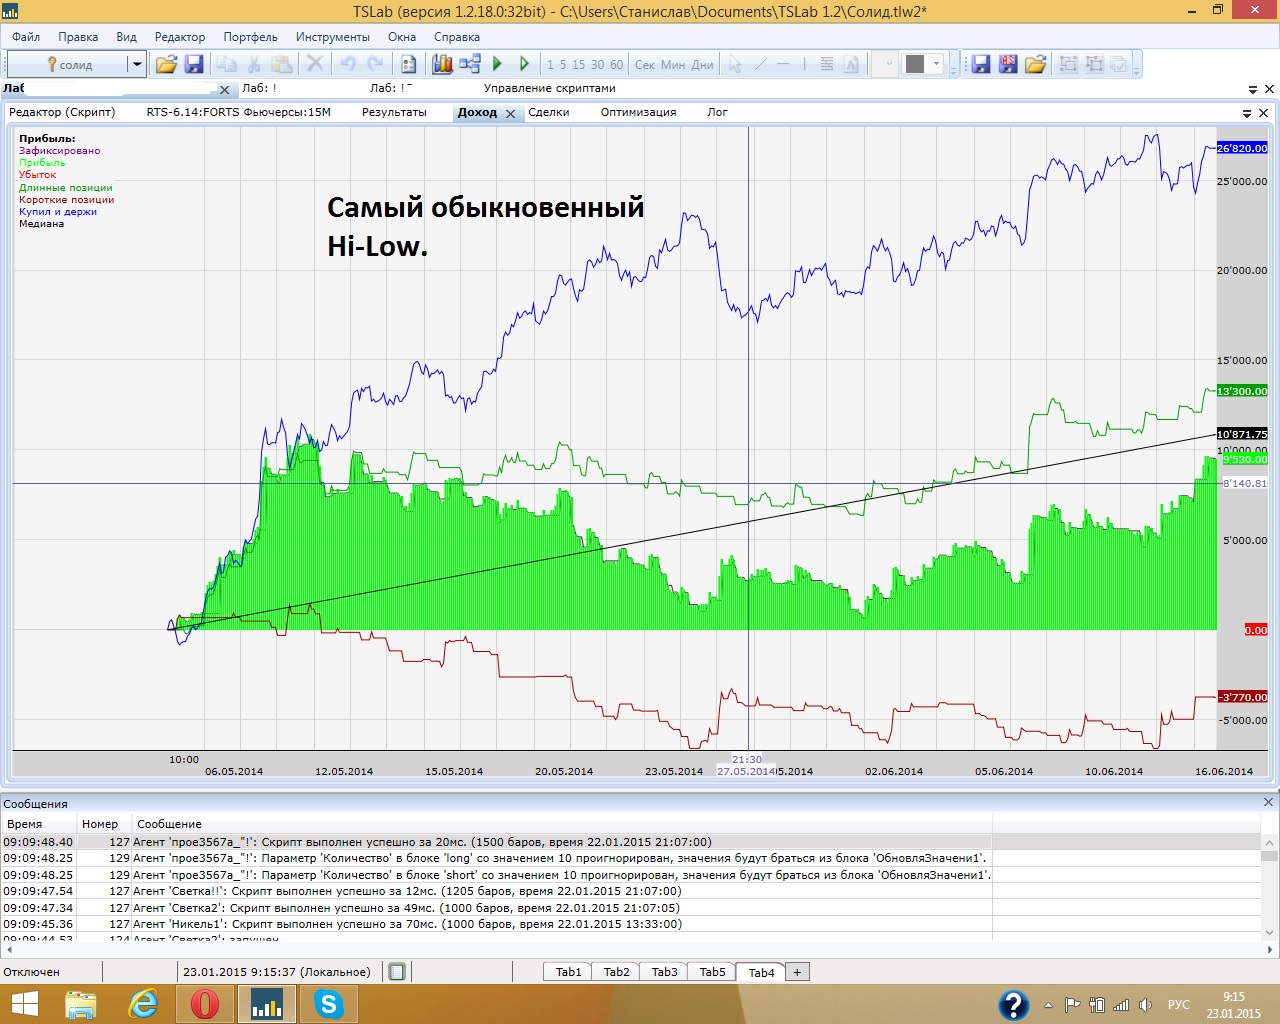Click the Redo arrow icon
Viewport: 1280px width, 1024px height.
tap(376, 64)
